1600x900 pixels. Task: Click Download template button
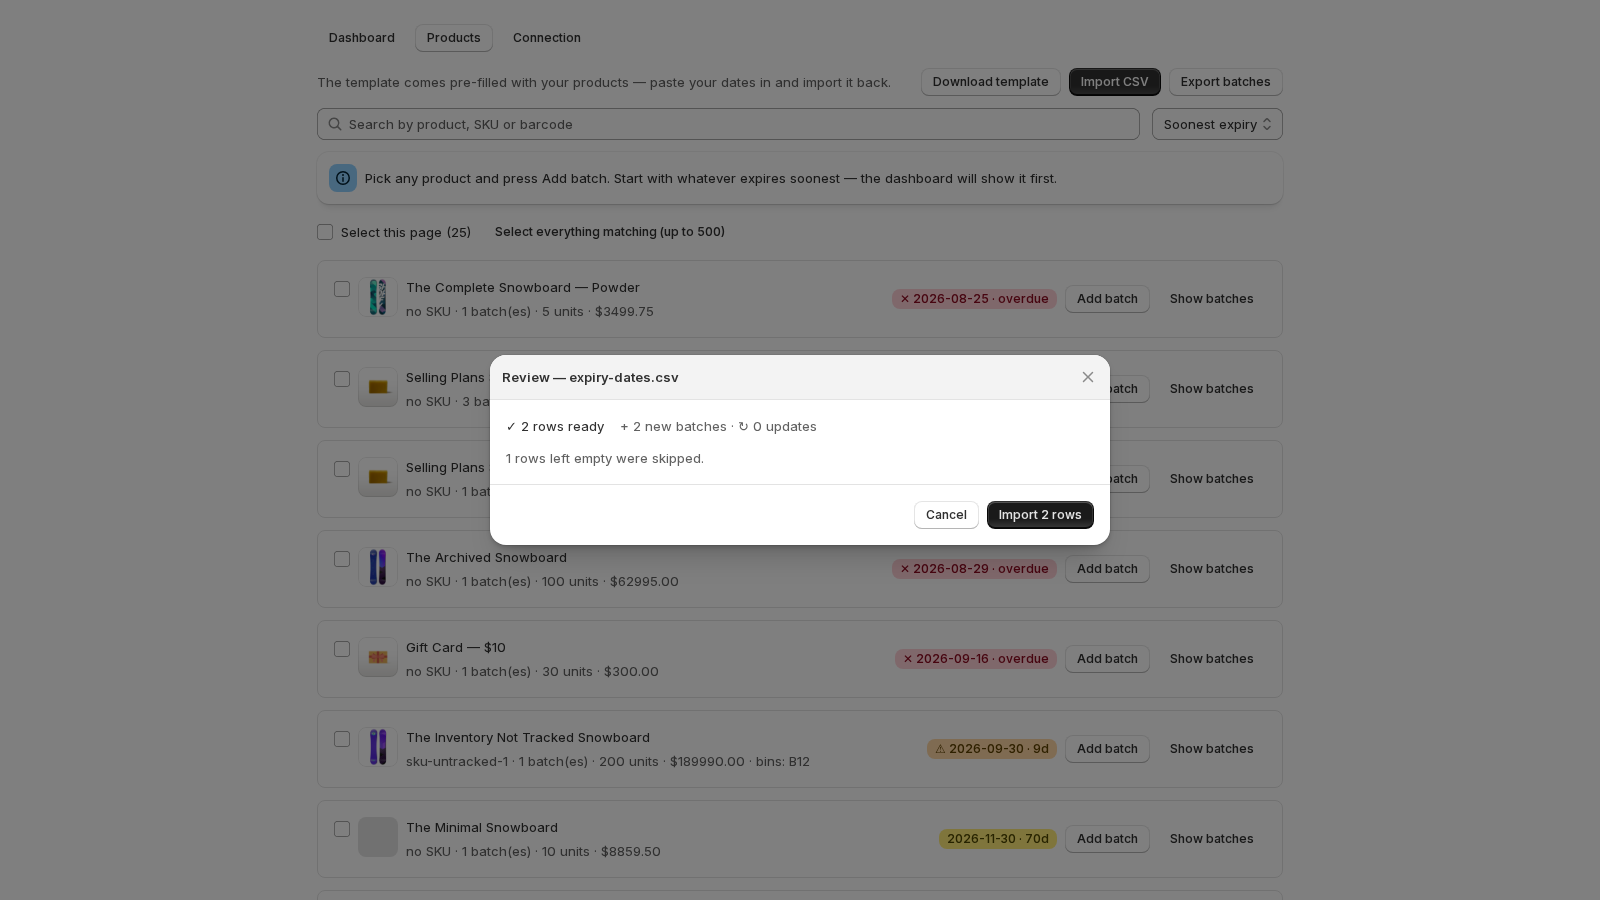pos(991,82)
